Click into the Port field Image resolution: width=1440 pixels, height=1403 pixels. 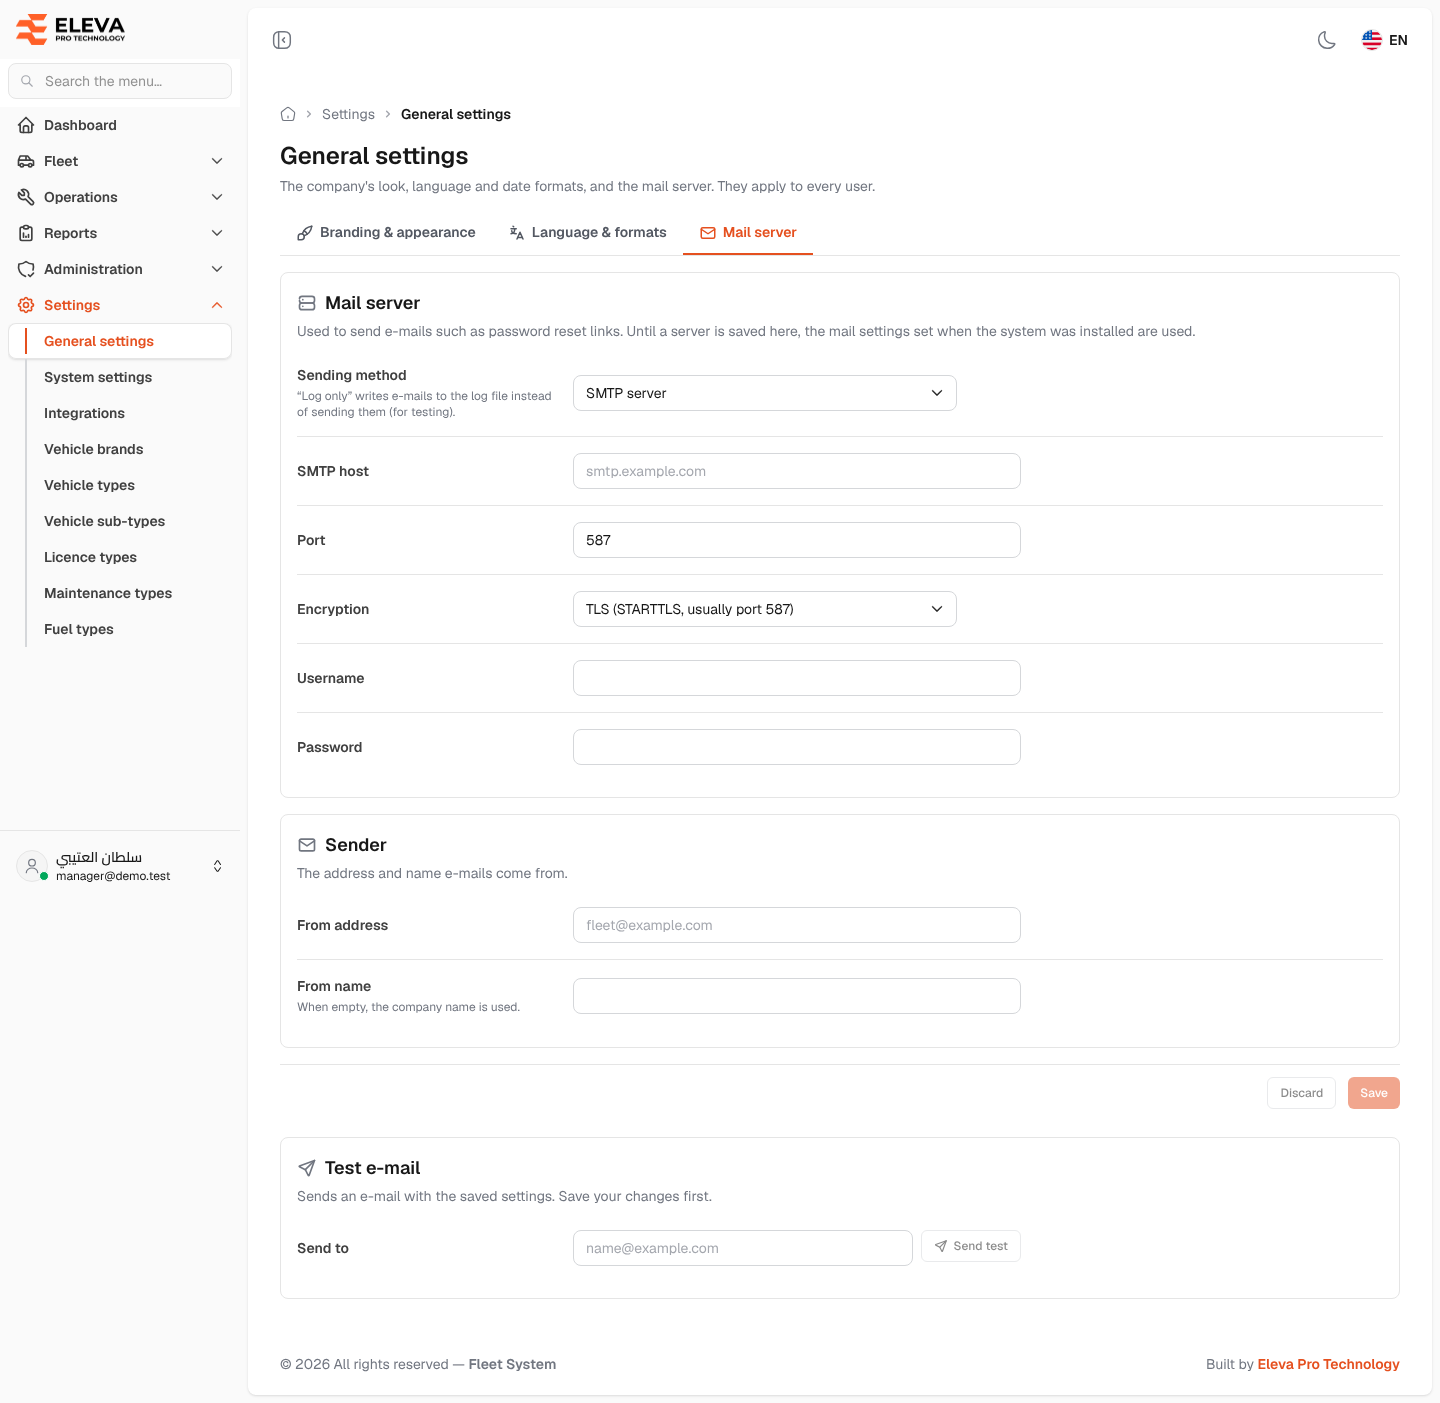pyautogui.click(x=797, y=540)
